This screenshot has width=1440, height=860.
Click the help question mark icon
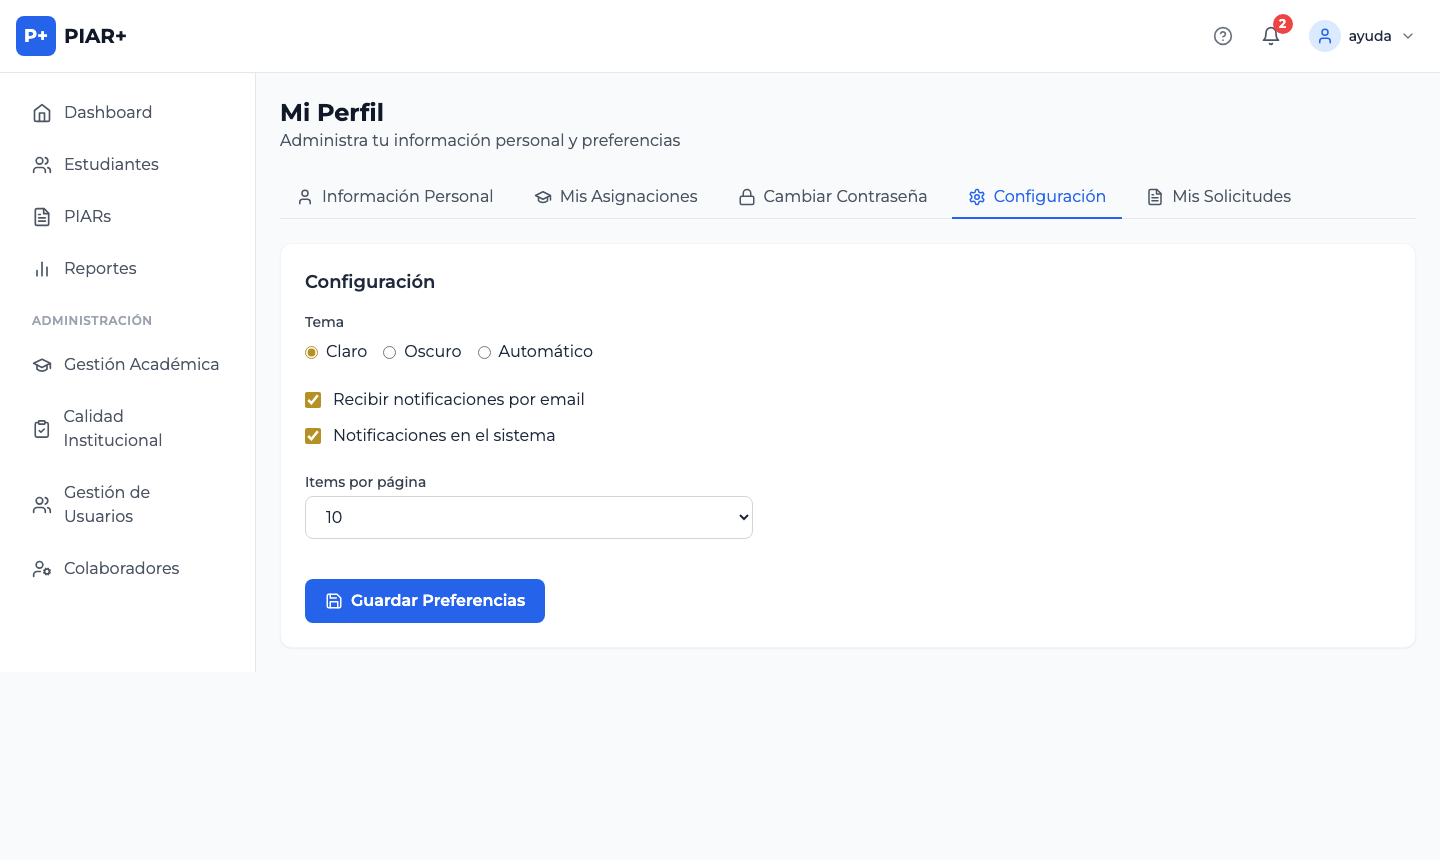coord(1222,36)
